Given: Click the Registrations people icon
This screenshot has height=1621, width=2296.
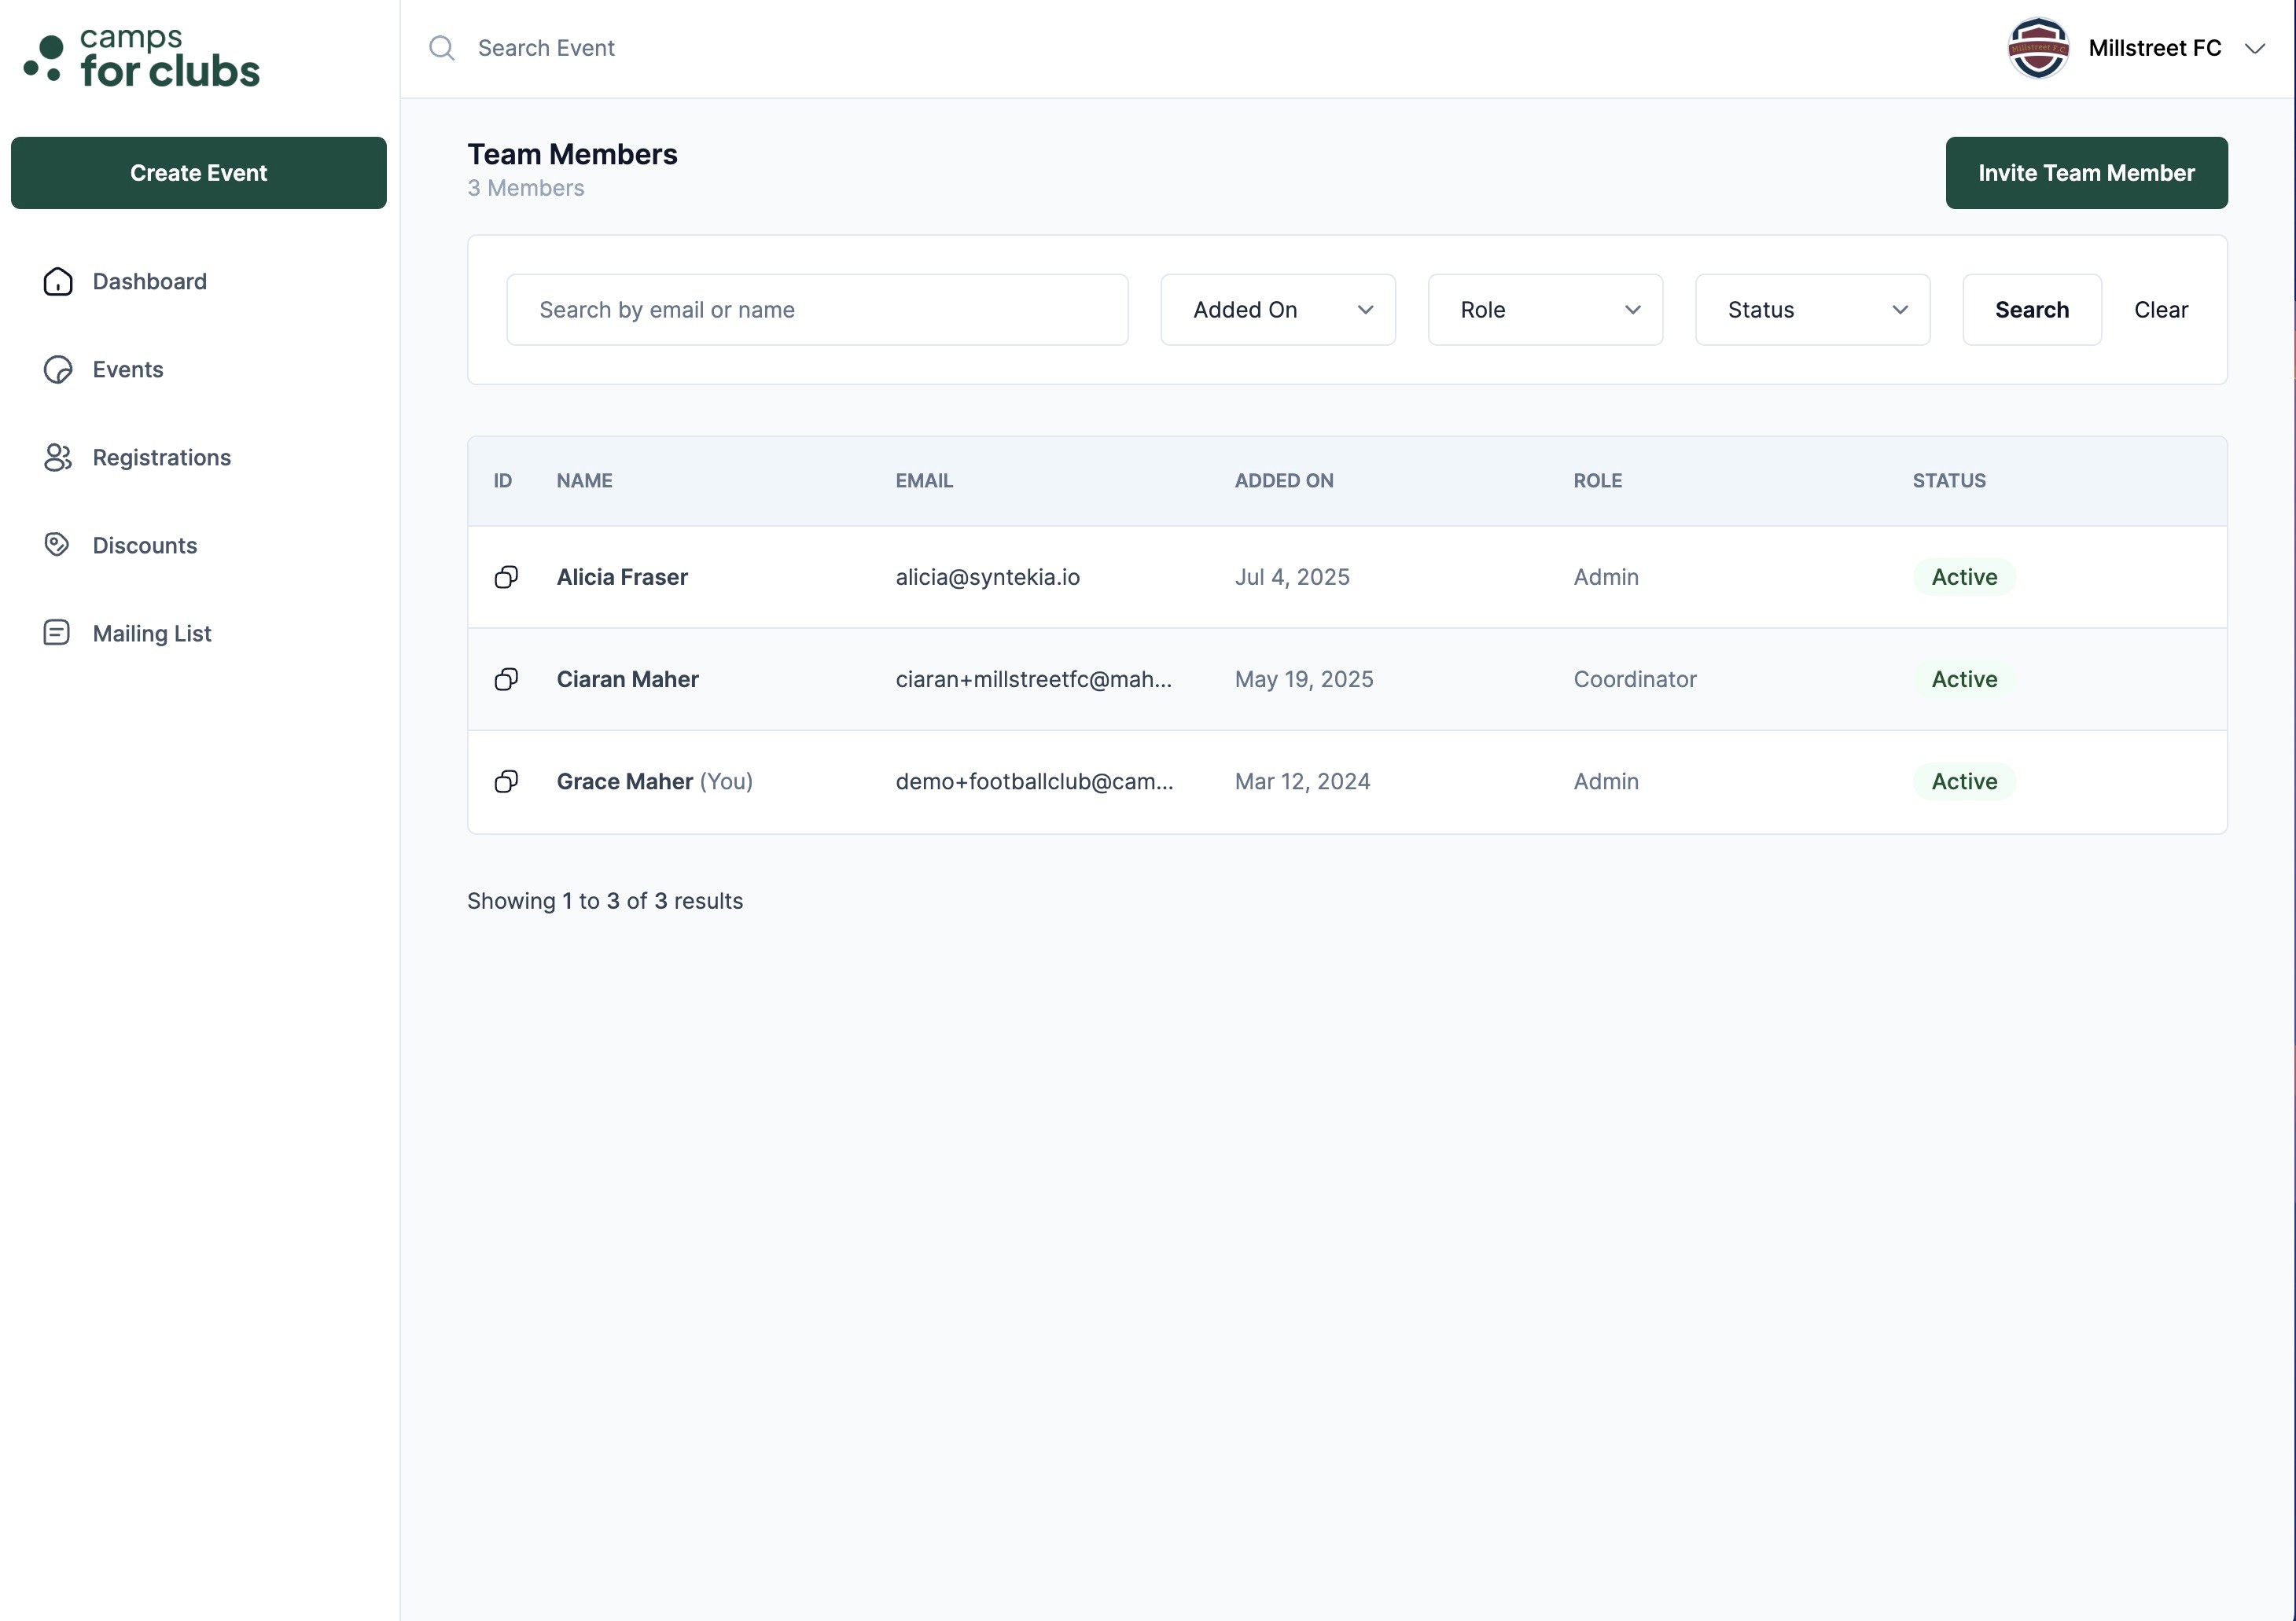Looking at the screenshot, I should tap(58, 458).
